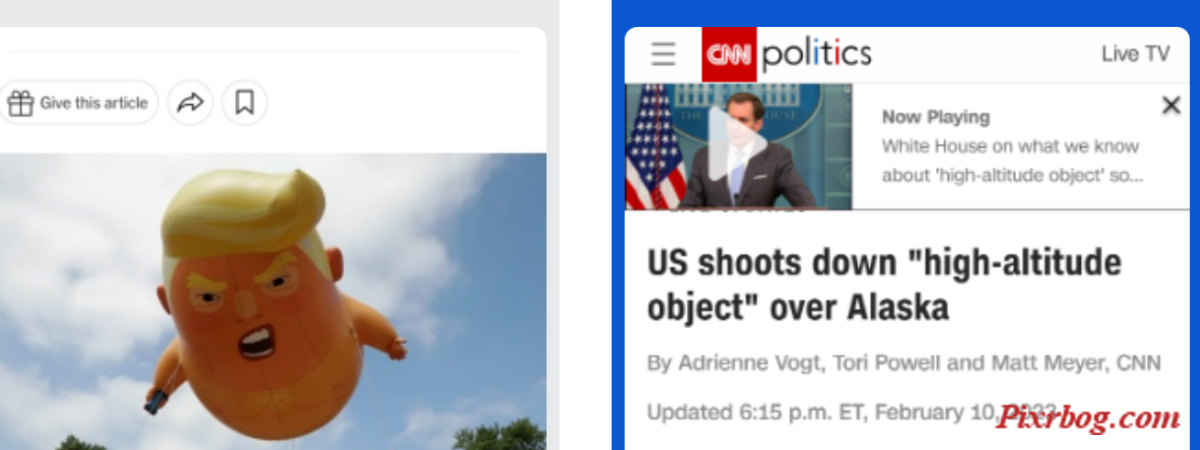Screen dimensions: 1200x450
Task: Bookmark this article with the save icon
Action: [245, 102]
